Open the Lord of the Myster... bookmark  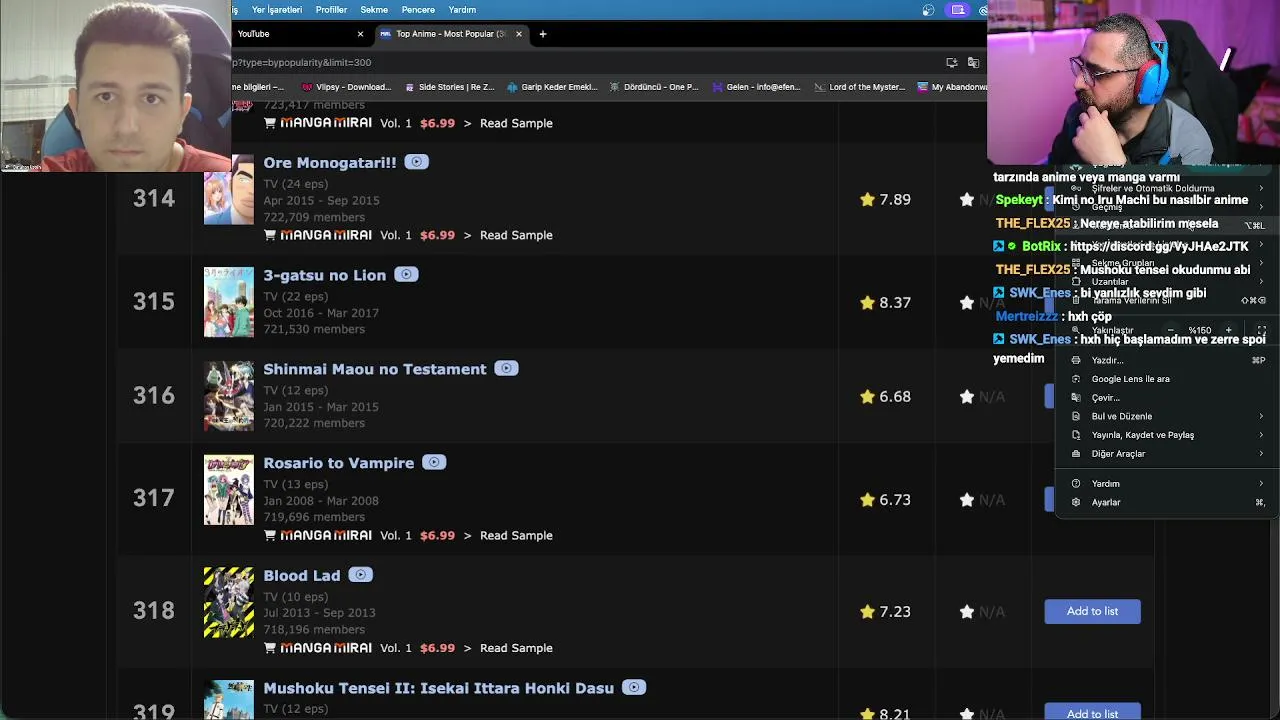click(x=860, y=87)
